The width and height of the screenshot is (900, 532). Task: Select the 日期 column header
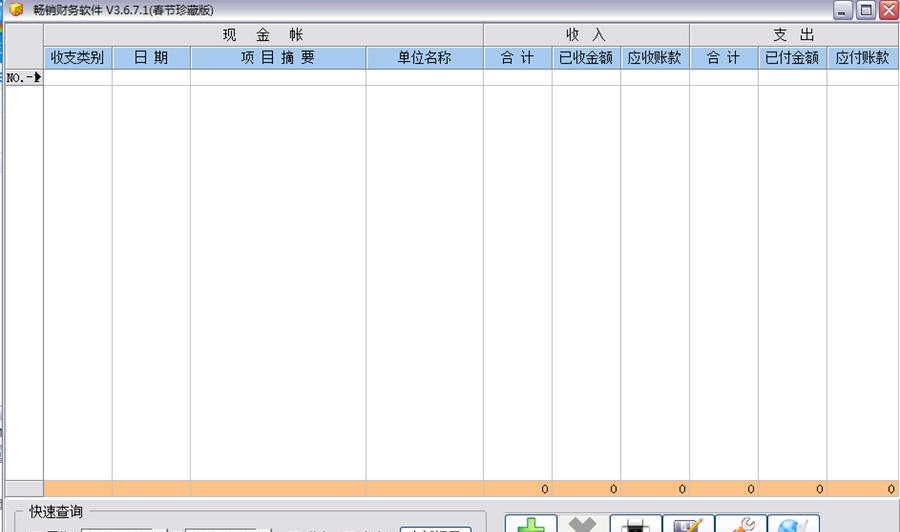152,58
